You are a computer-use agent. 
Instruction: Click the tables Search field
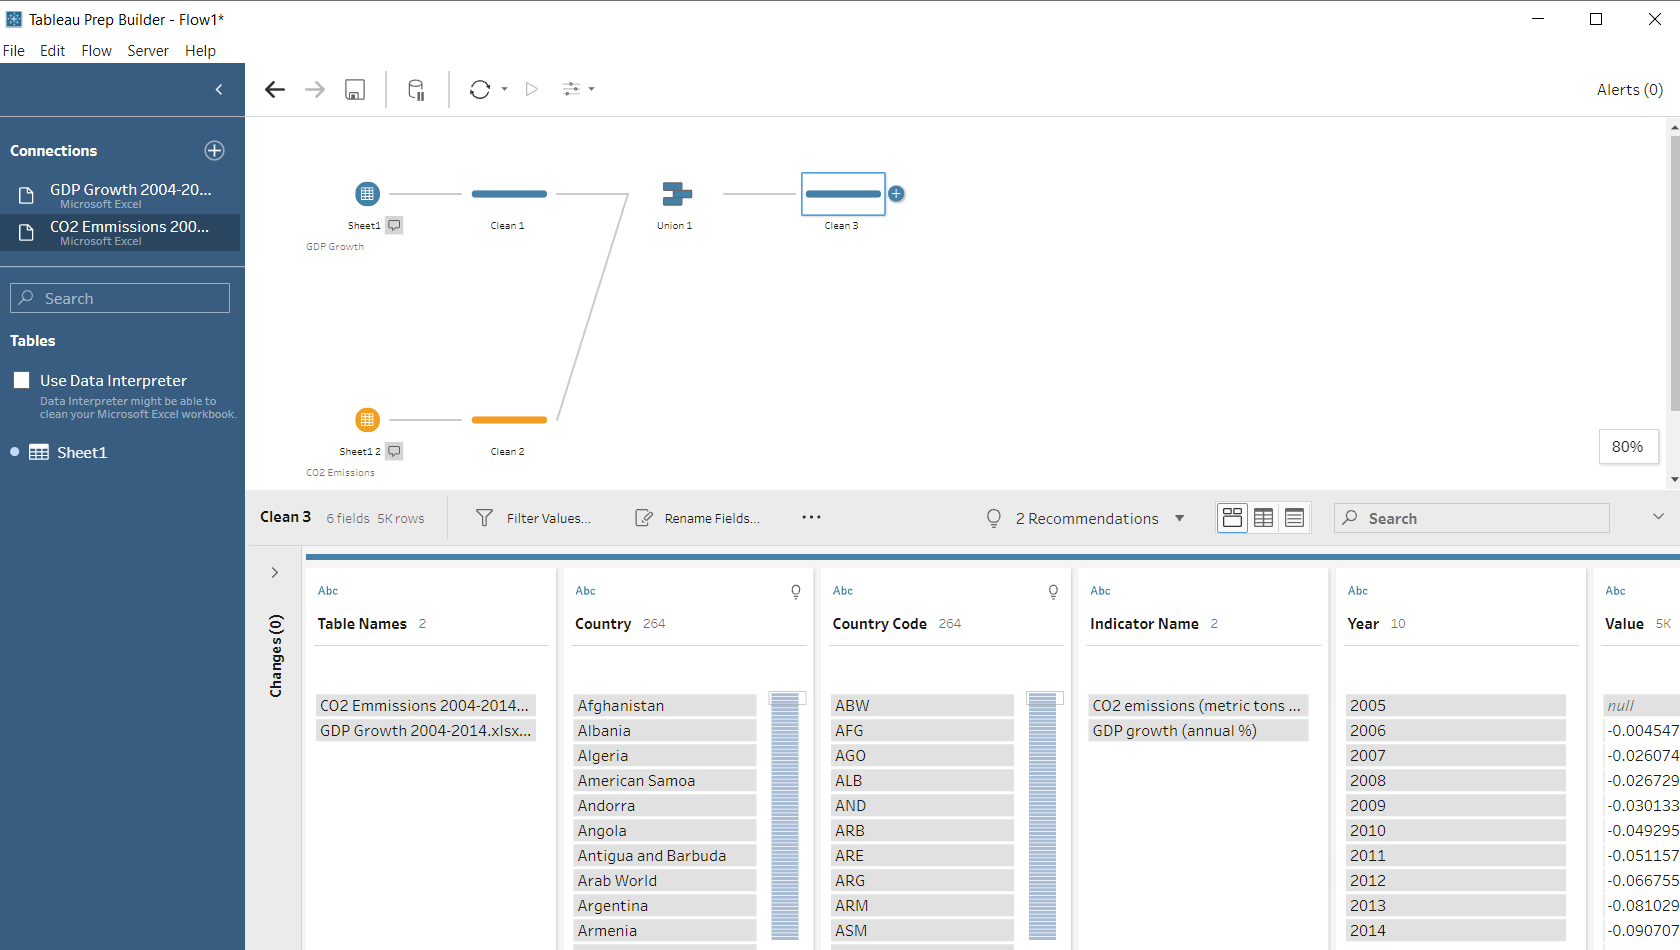pos(120,298)
